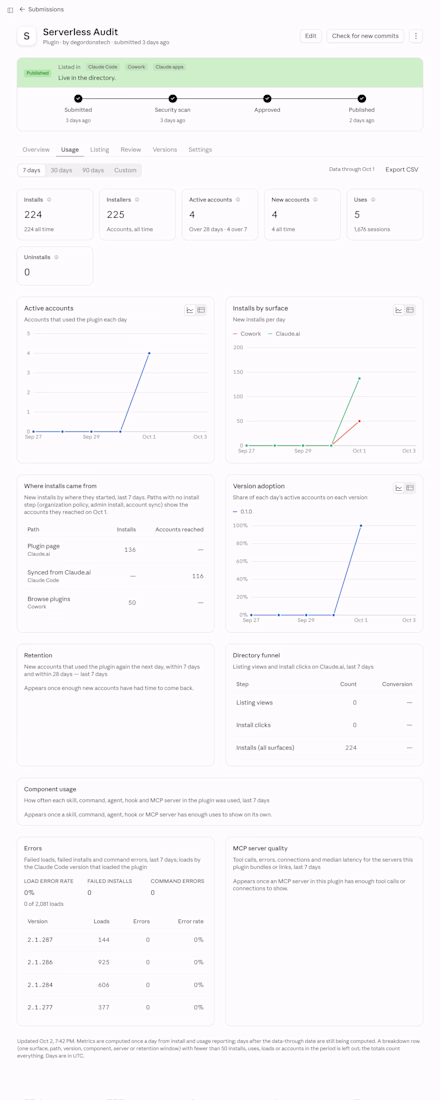The image size is (440, 1100).
Task: Click the Oct 1 Active accounts data point
Action: coord(149,353)
